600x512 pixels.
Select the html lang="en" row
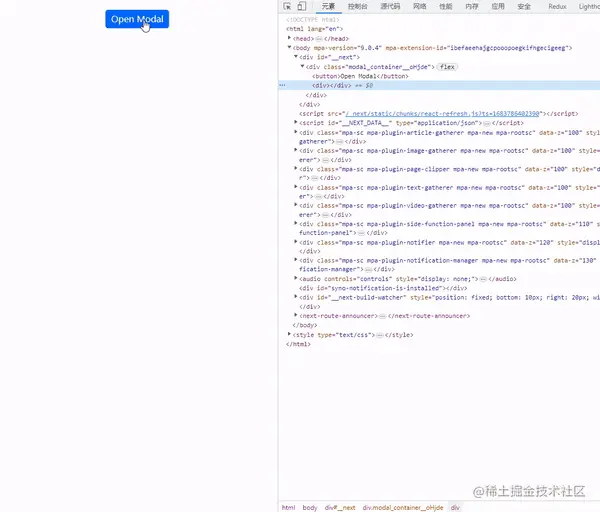[x=315, y=29]
